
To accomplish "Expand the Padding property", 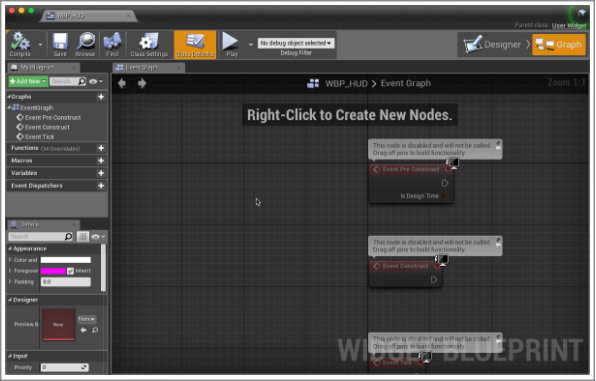I will [10, 282].
